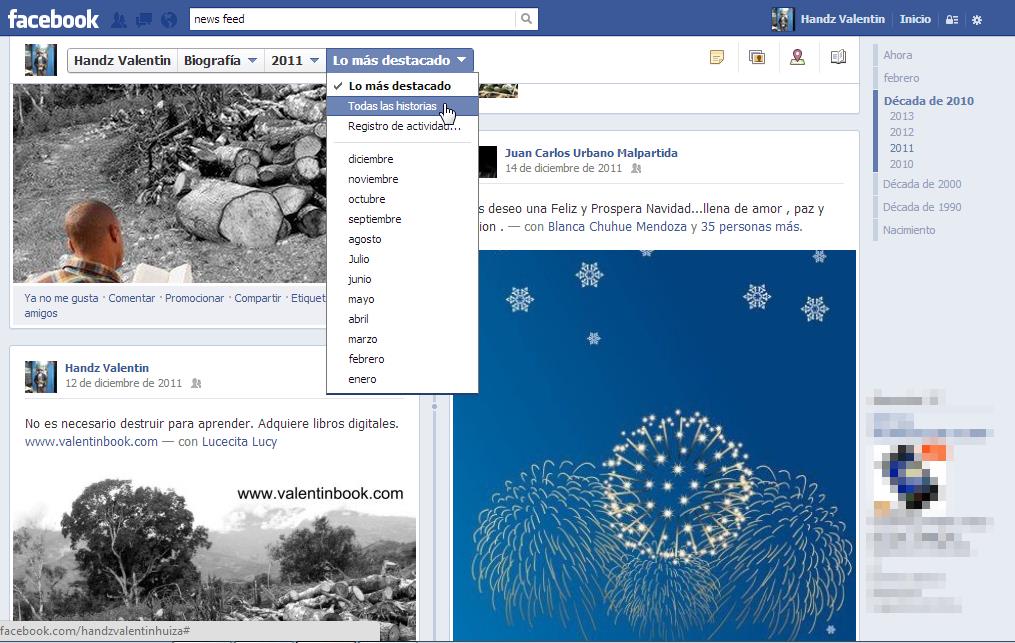This screenshot has height=643, width=1015.
Task: Click the photo icon in timeline bar
Action: (x=757, y=58)
